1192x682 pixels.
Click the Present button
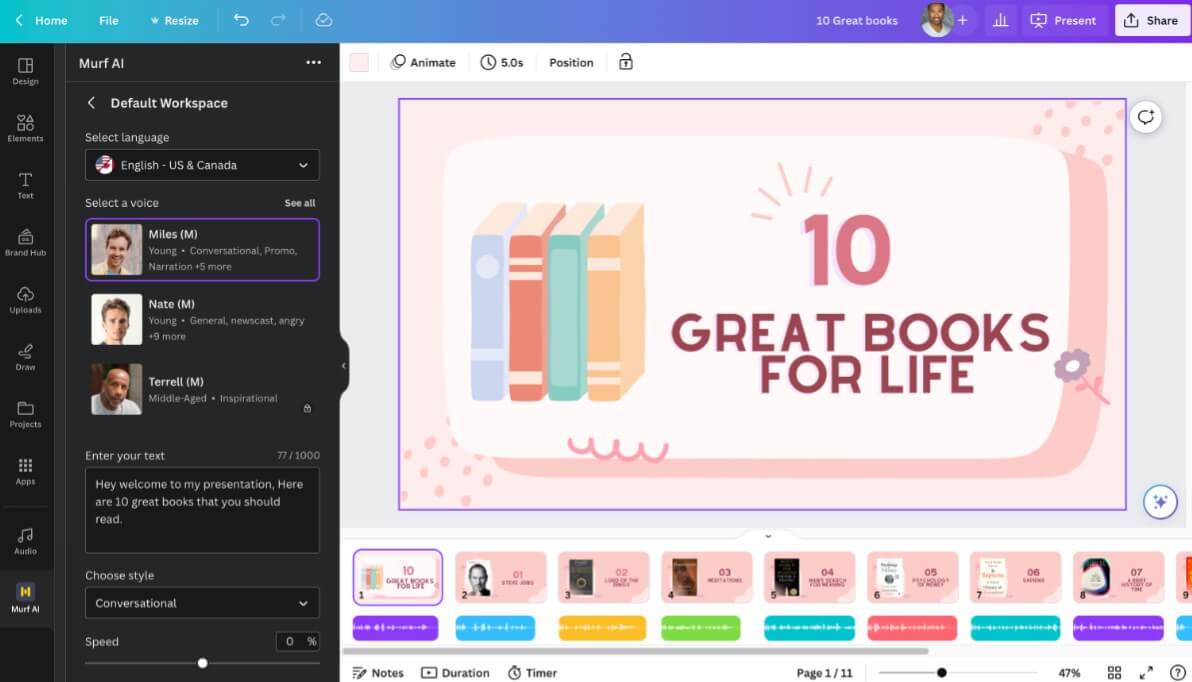[x=1063, y=20]
